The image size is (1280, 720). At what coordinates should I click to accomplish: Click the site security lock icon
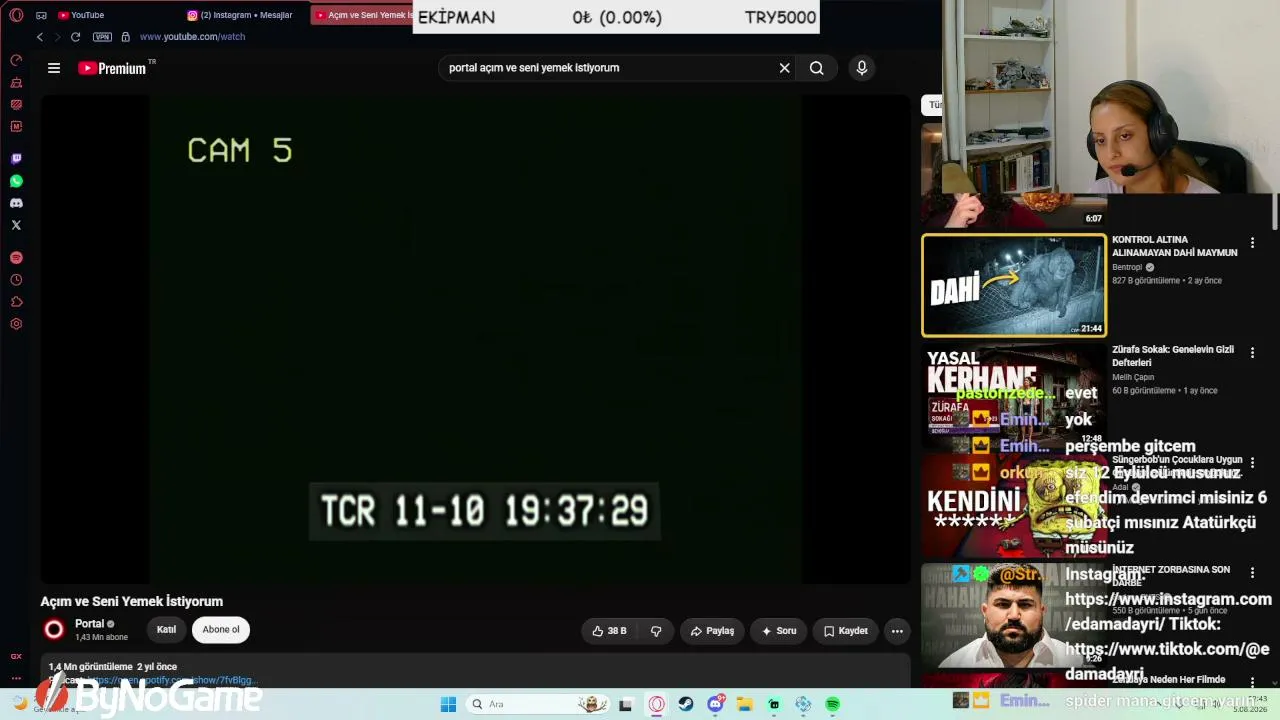[125, 37]
